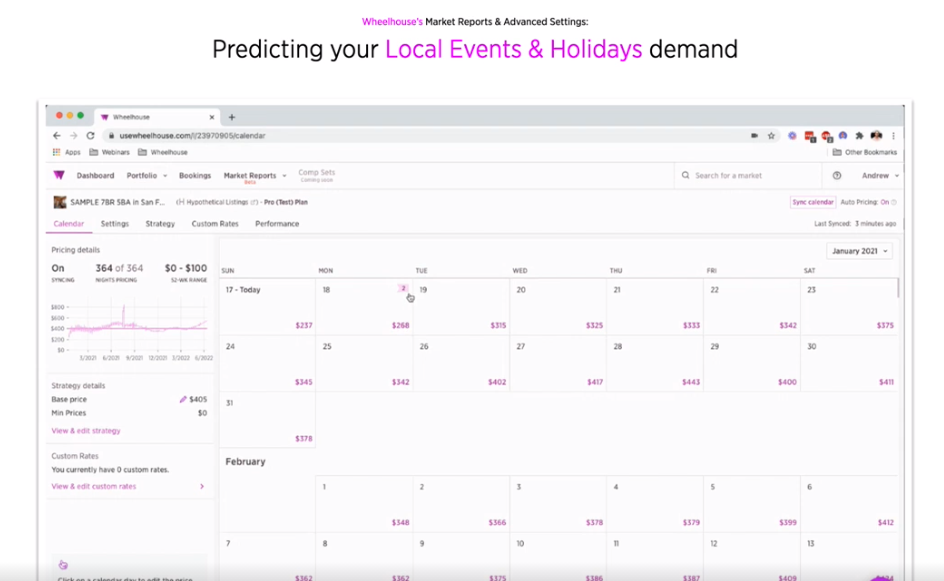Reload the page with refresh icon
The height and width of the screenshot is (581, 944).
(x=90, y=135)
